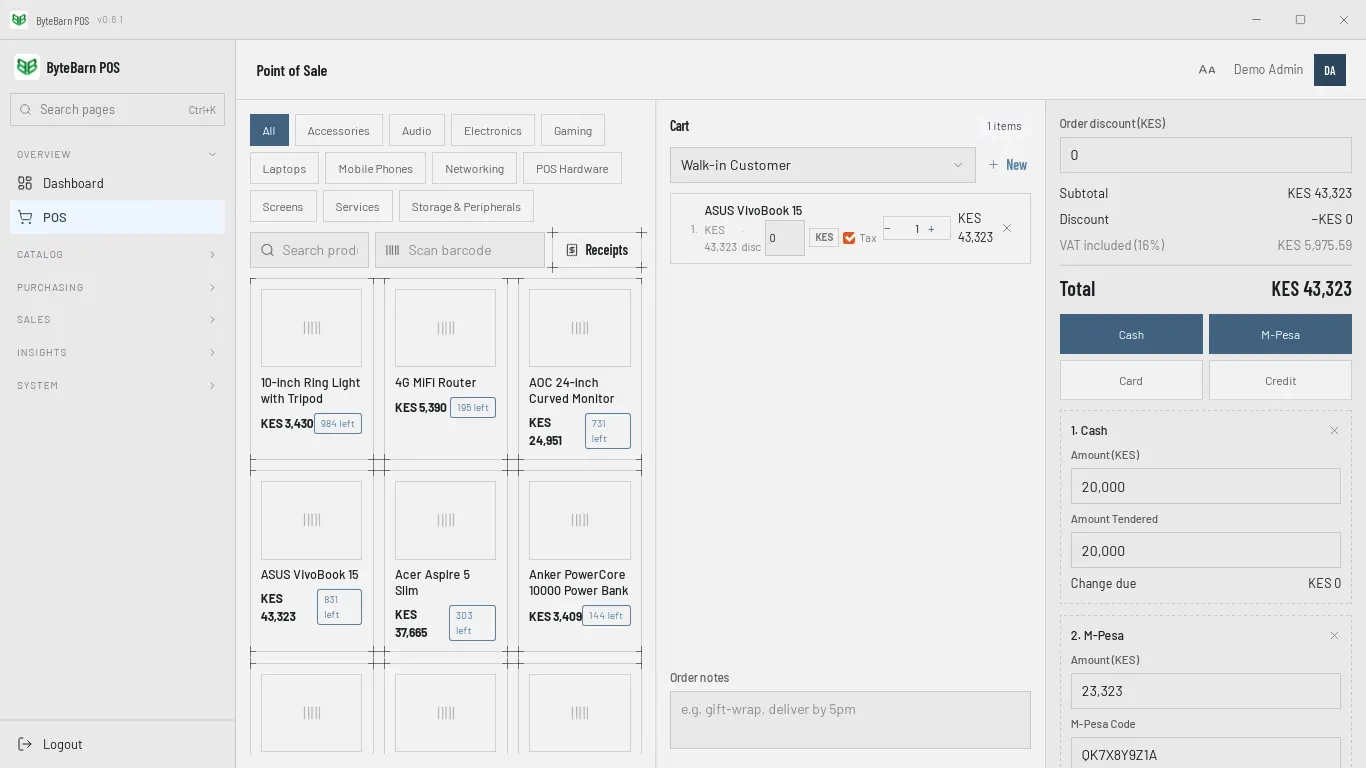The image size is (1366, 768).
Task: Click the magnifier icon in product search
Action: [x=268, y=250]
